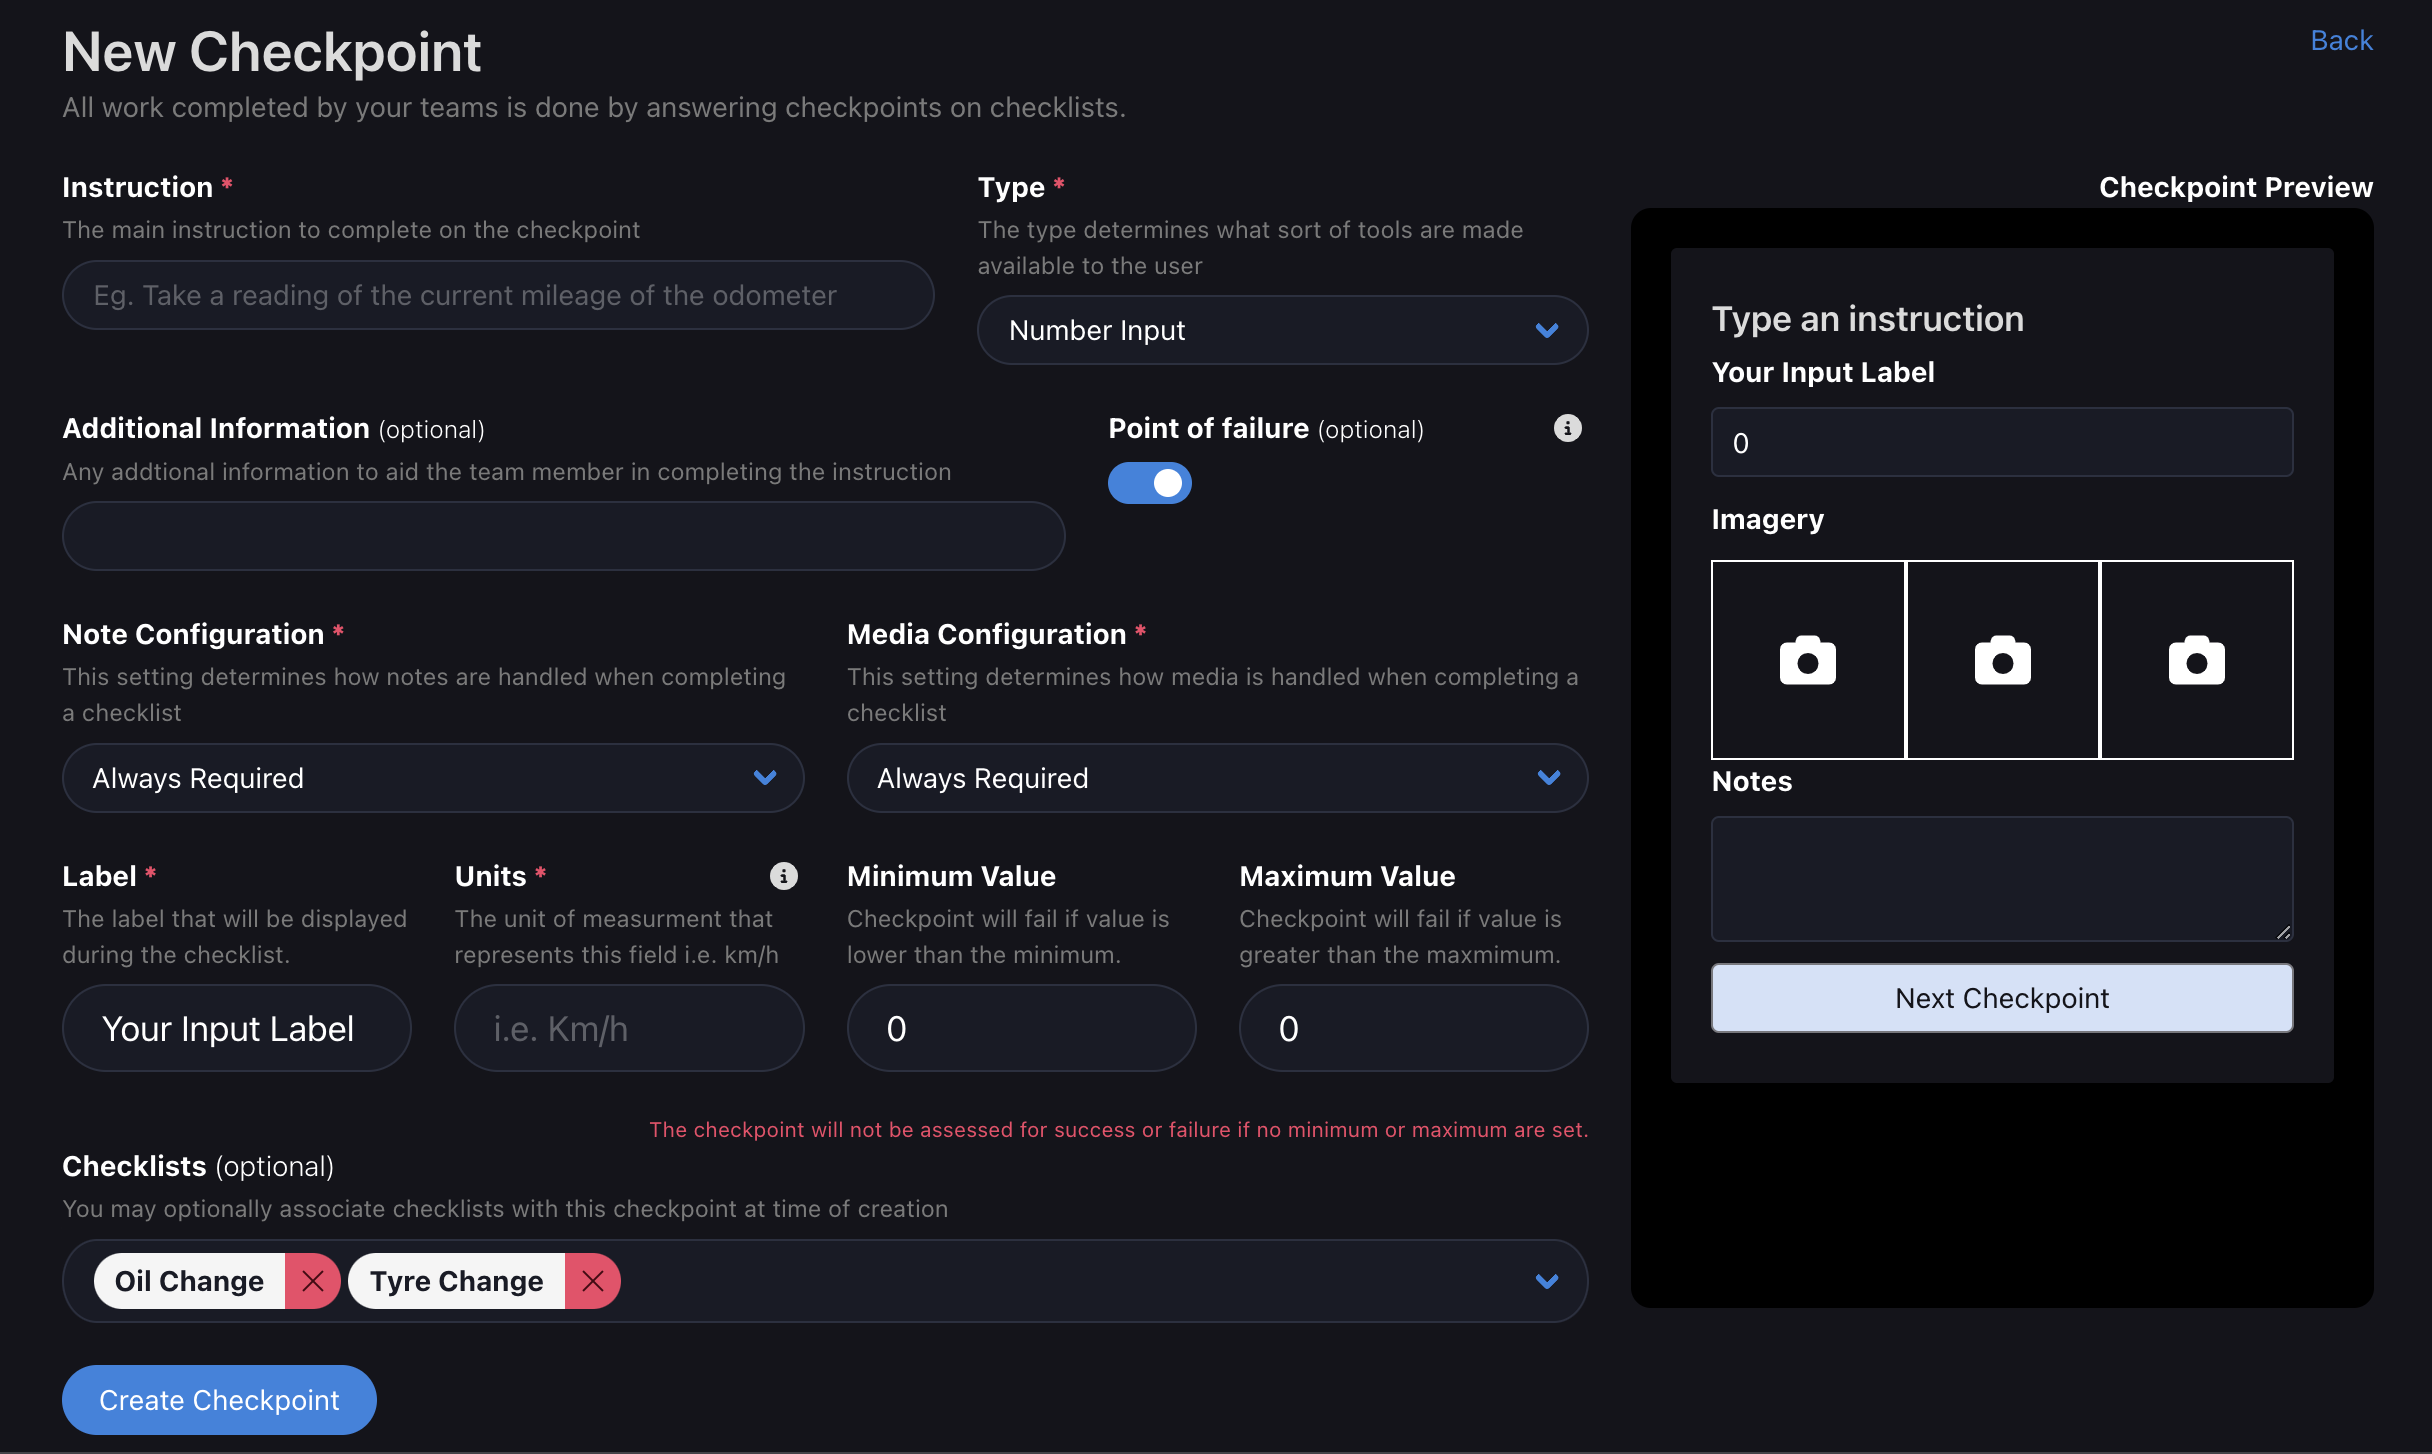Expand the Note Configuration dropdown

point(432,778)
